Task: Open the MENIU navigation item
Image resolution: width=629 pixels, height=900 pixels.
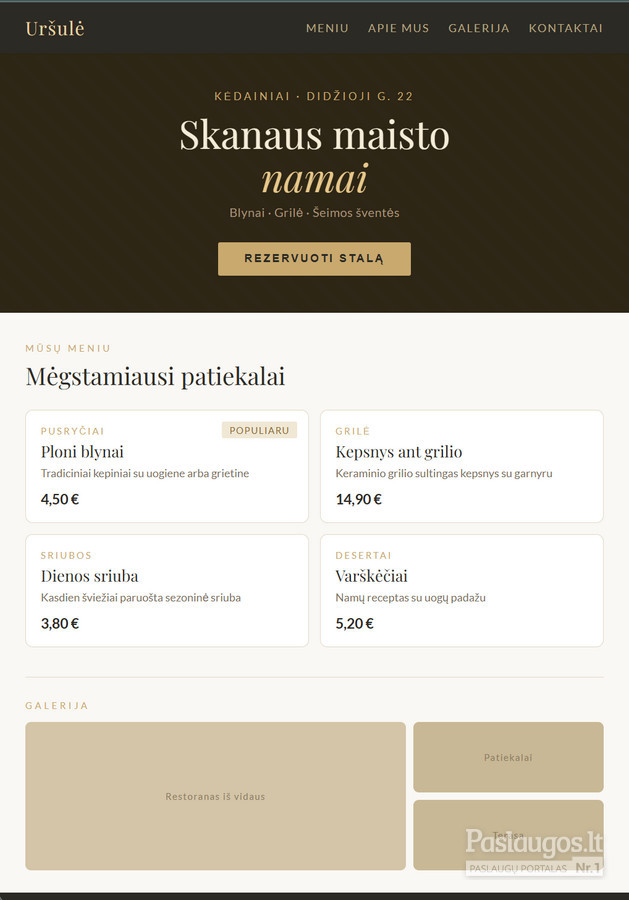Action: coord(327,28)
